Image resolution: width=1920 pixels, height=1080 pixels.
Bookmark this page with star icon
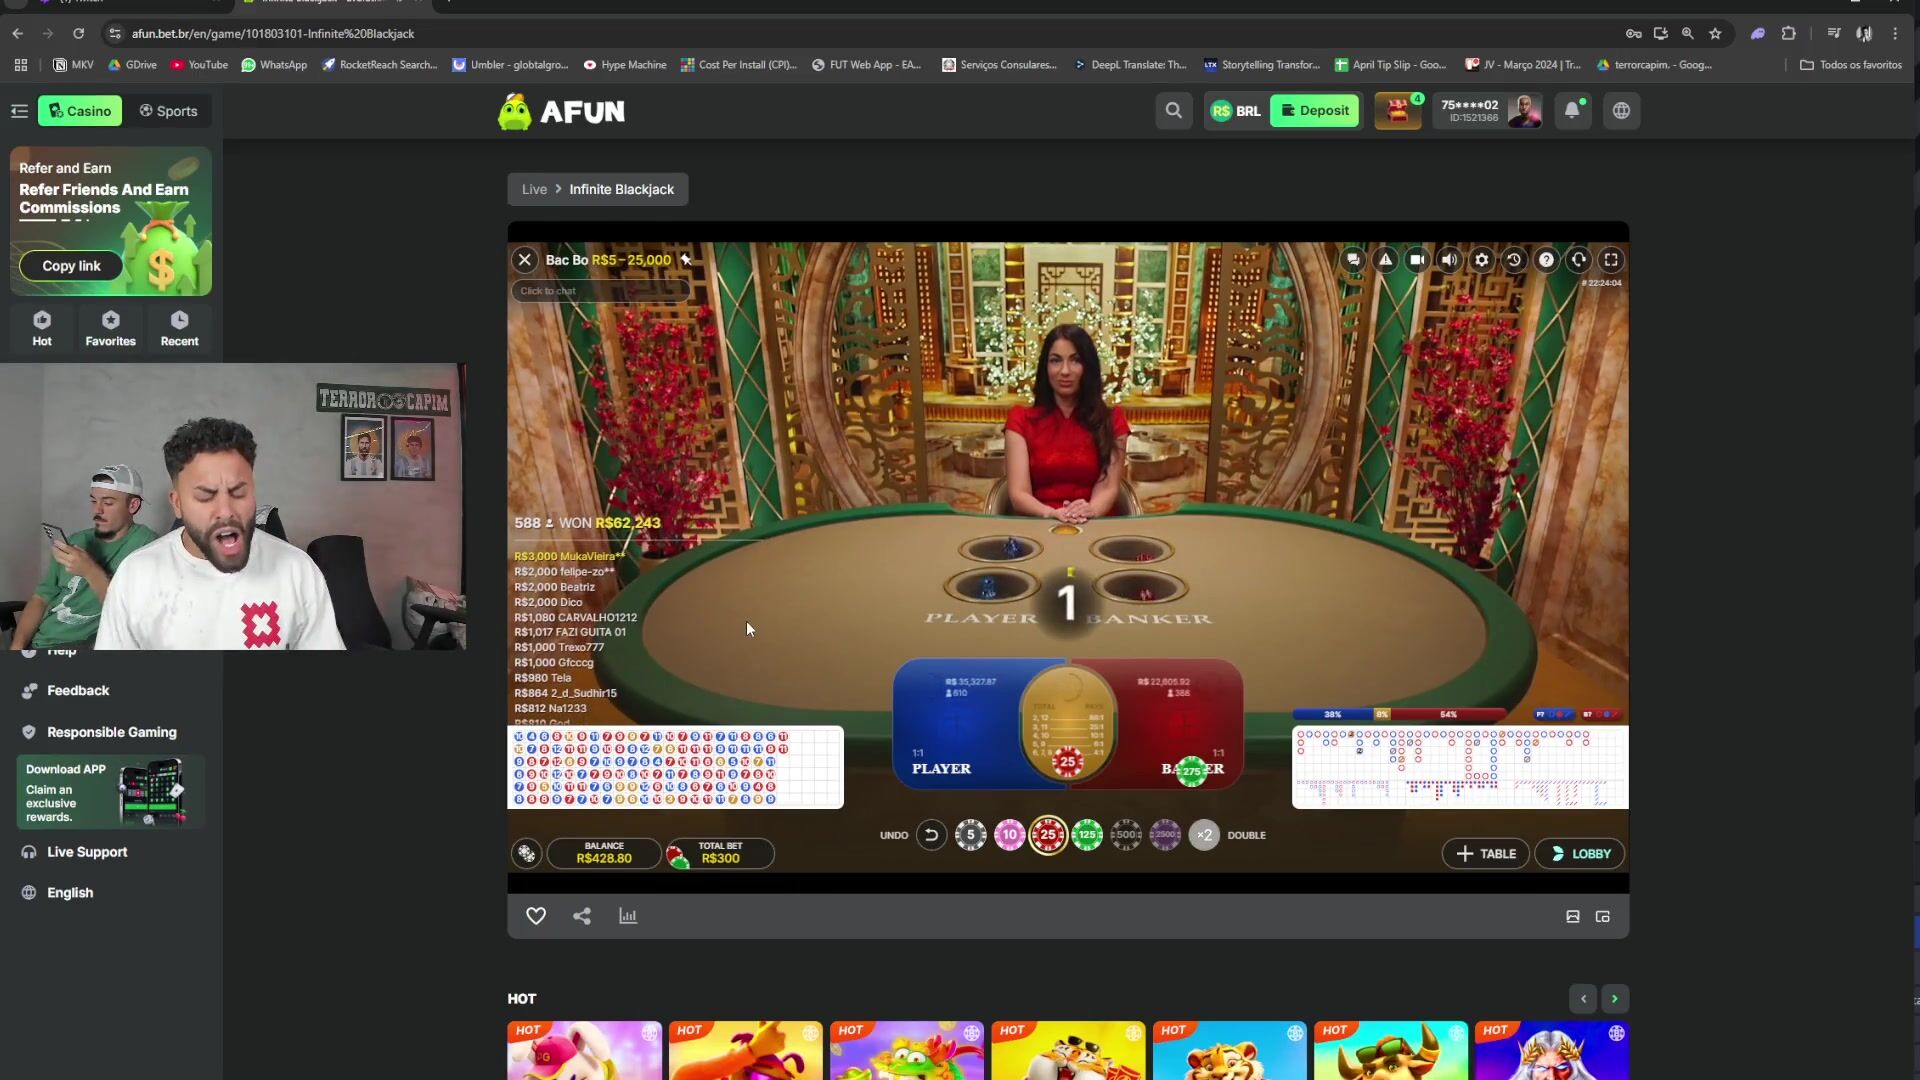[1716, 34]
